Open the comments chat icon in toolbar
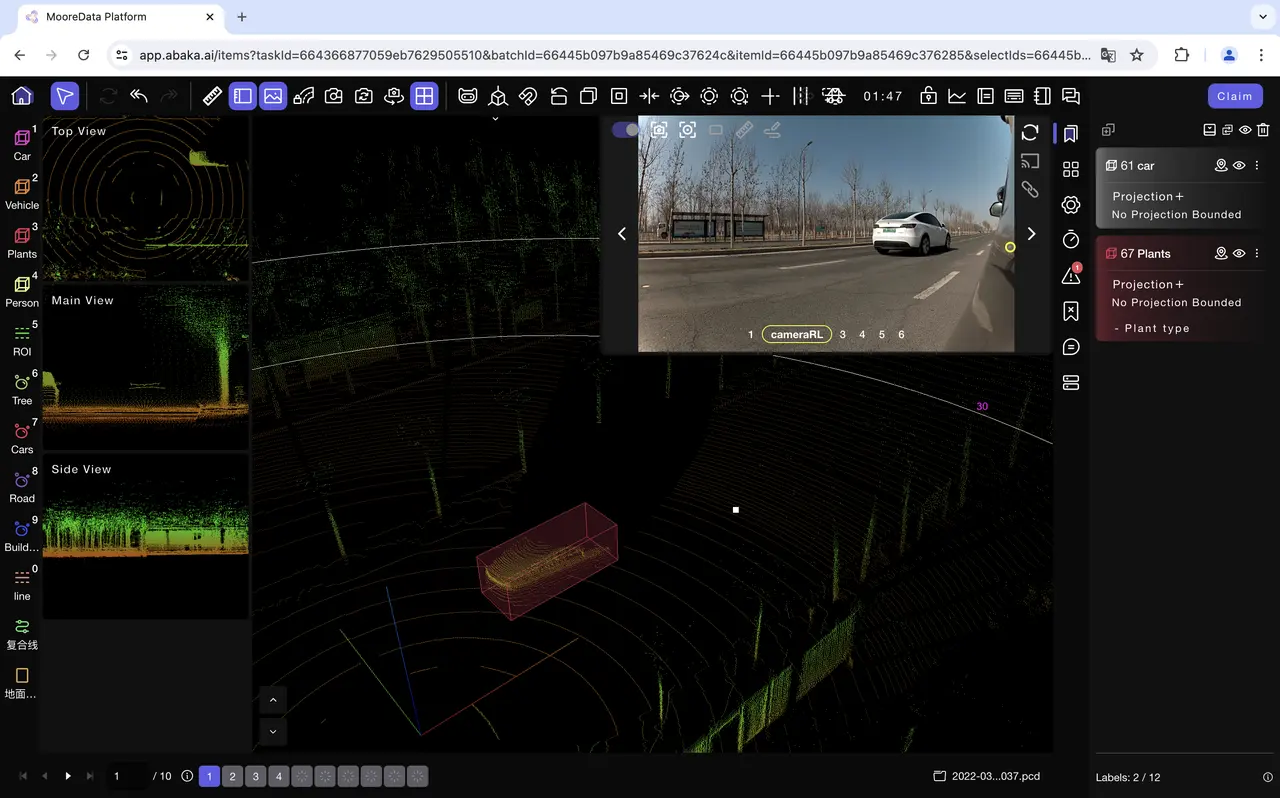 1071,96
